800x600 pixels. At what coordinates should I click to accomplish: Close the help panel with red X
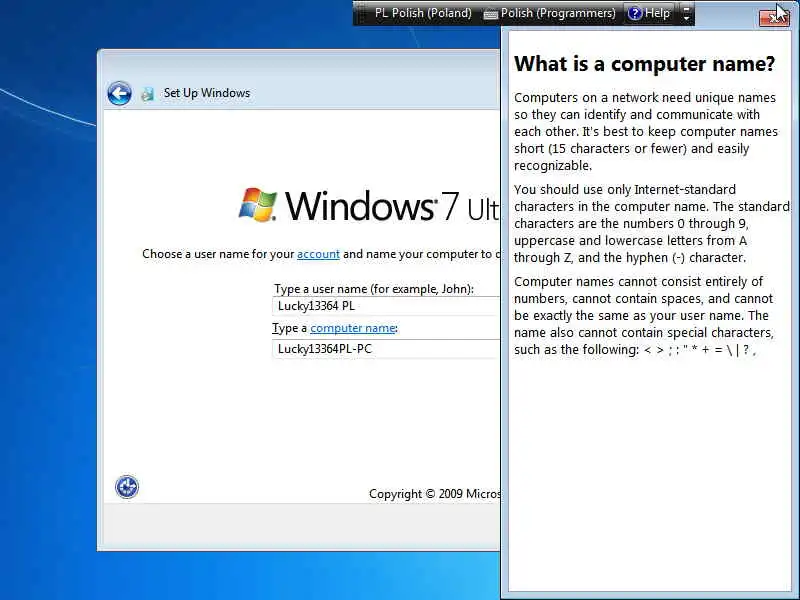coord(774,17)
